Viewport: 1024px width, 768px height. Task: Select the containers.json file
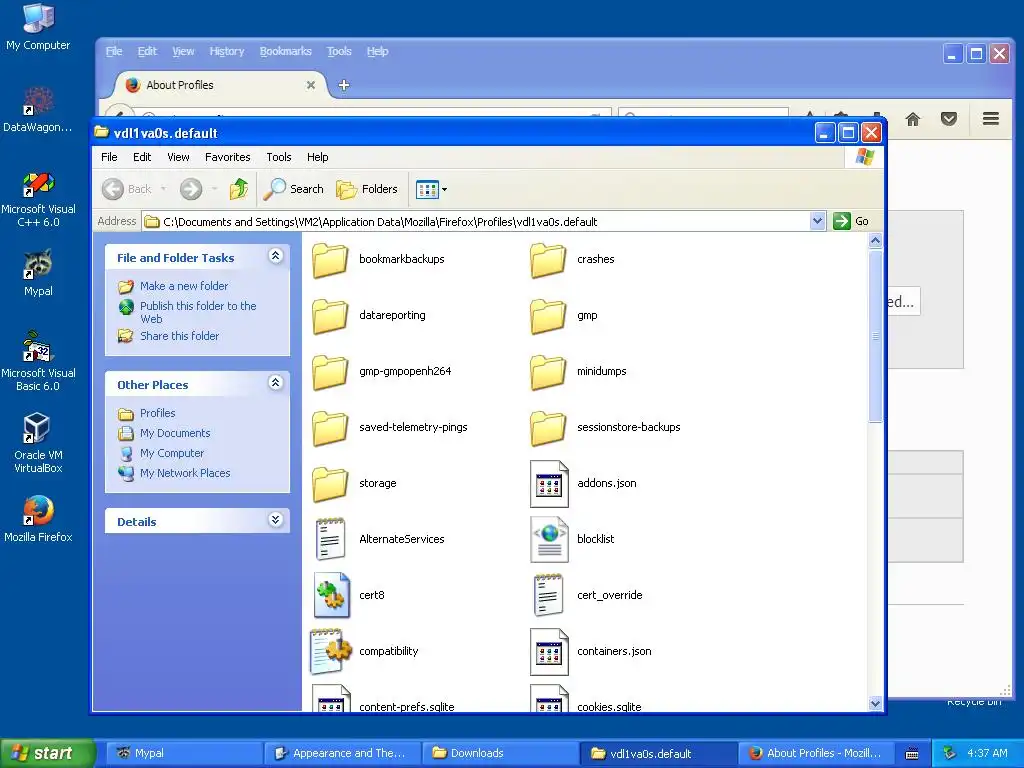pyautogui.click(x=591, y=651)
